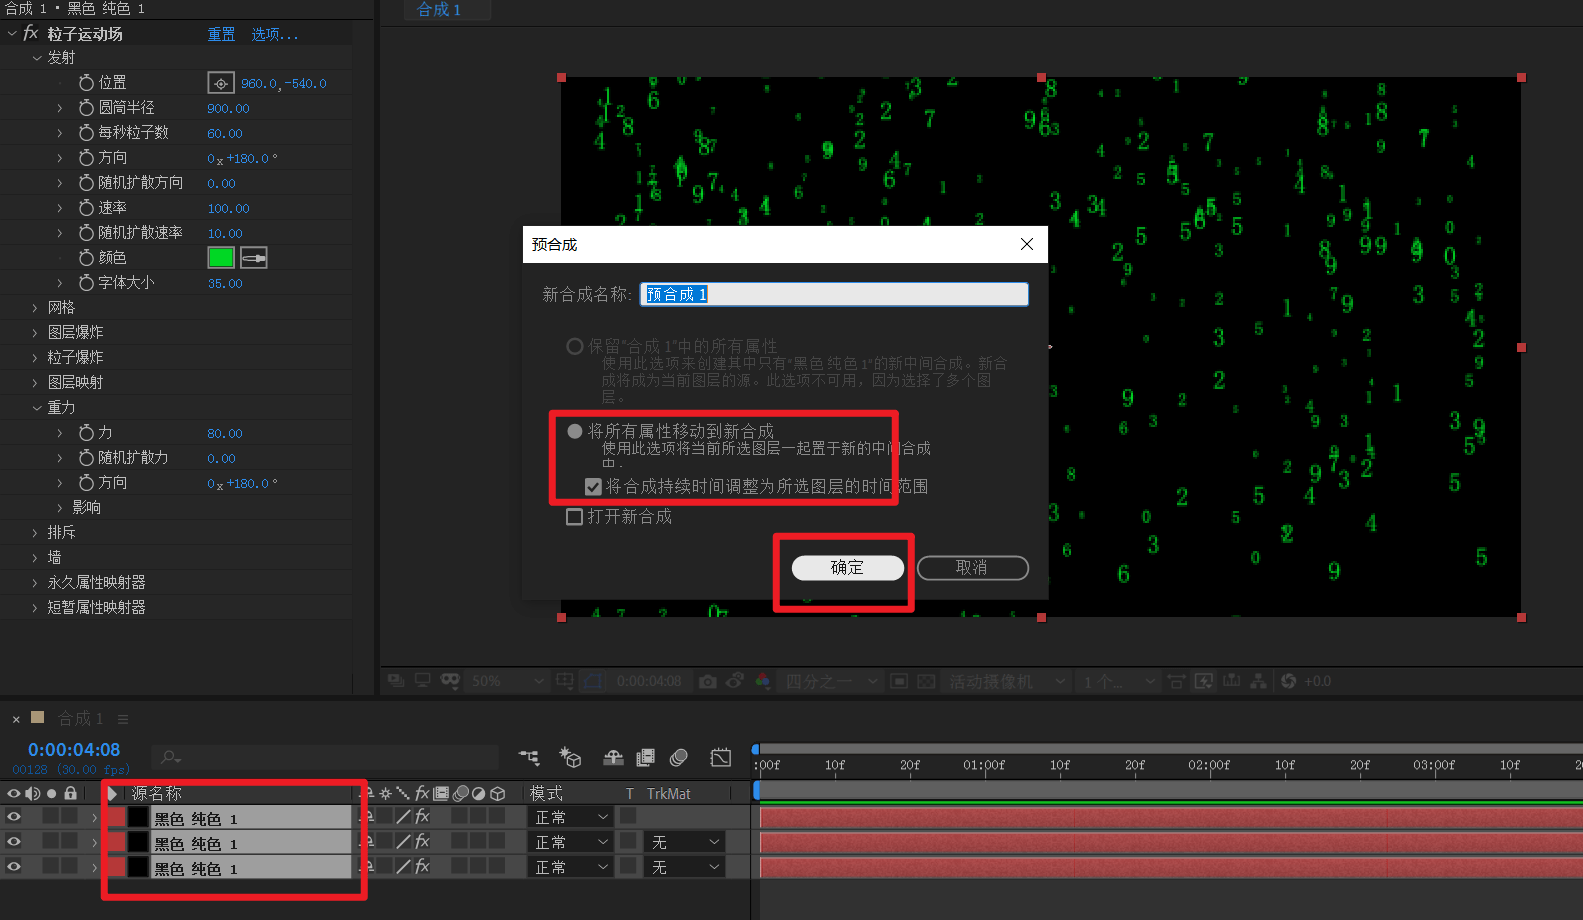
Task: Click the 重置 link for 粒子运动场
Action: coord(221,35)
